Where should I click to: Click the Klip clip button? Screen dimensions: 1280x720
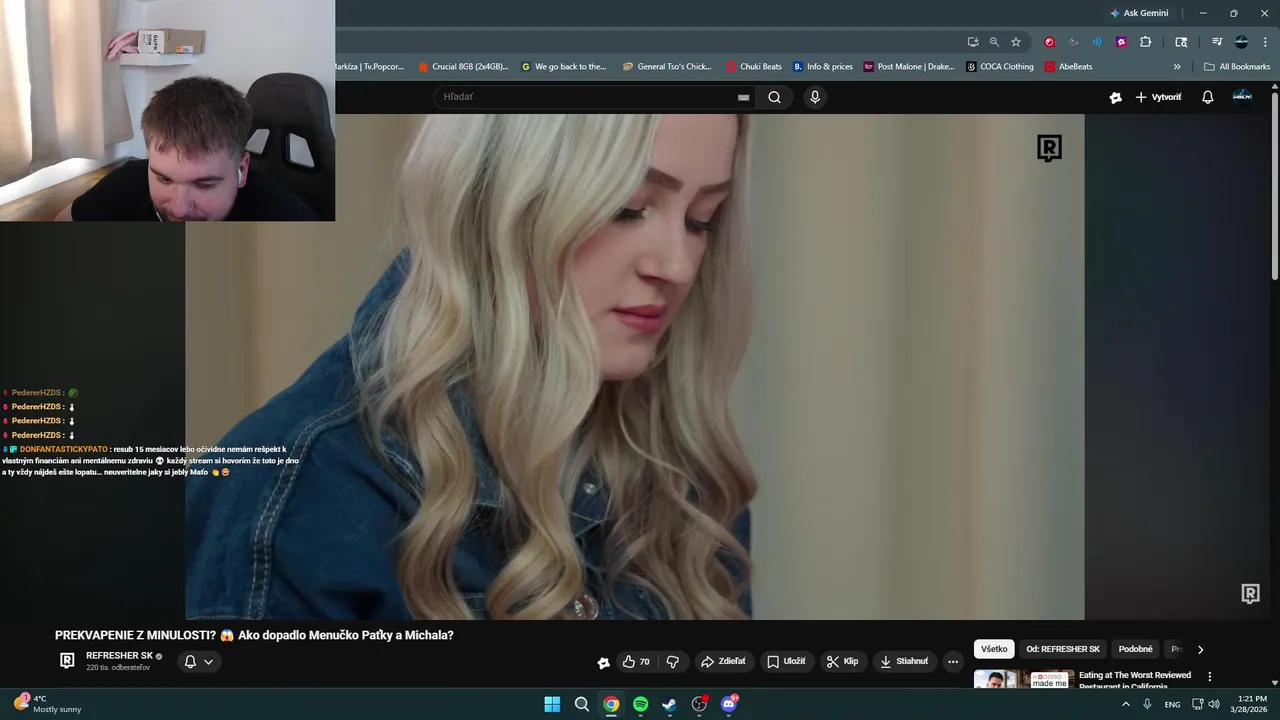pos(842,661)
